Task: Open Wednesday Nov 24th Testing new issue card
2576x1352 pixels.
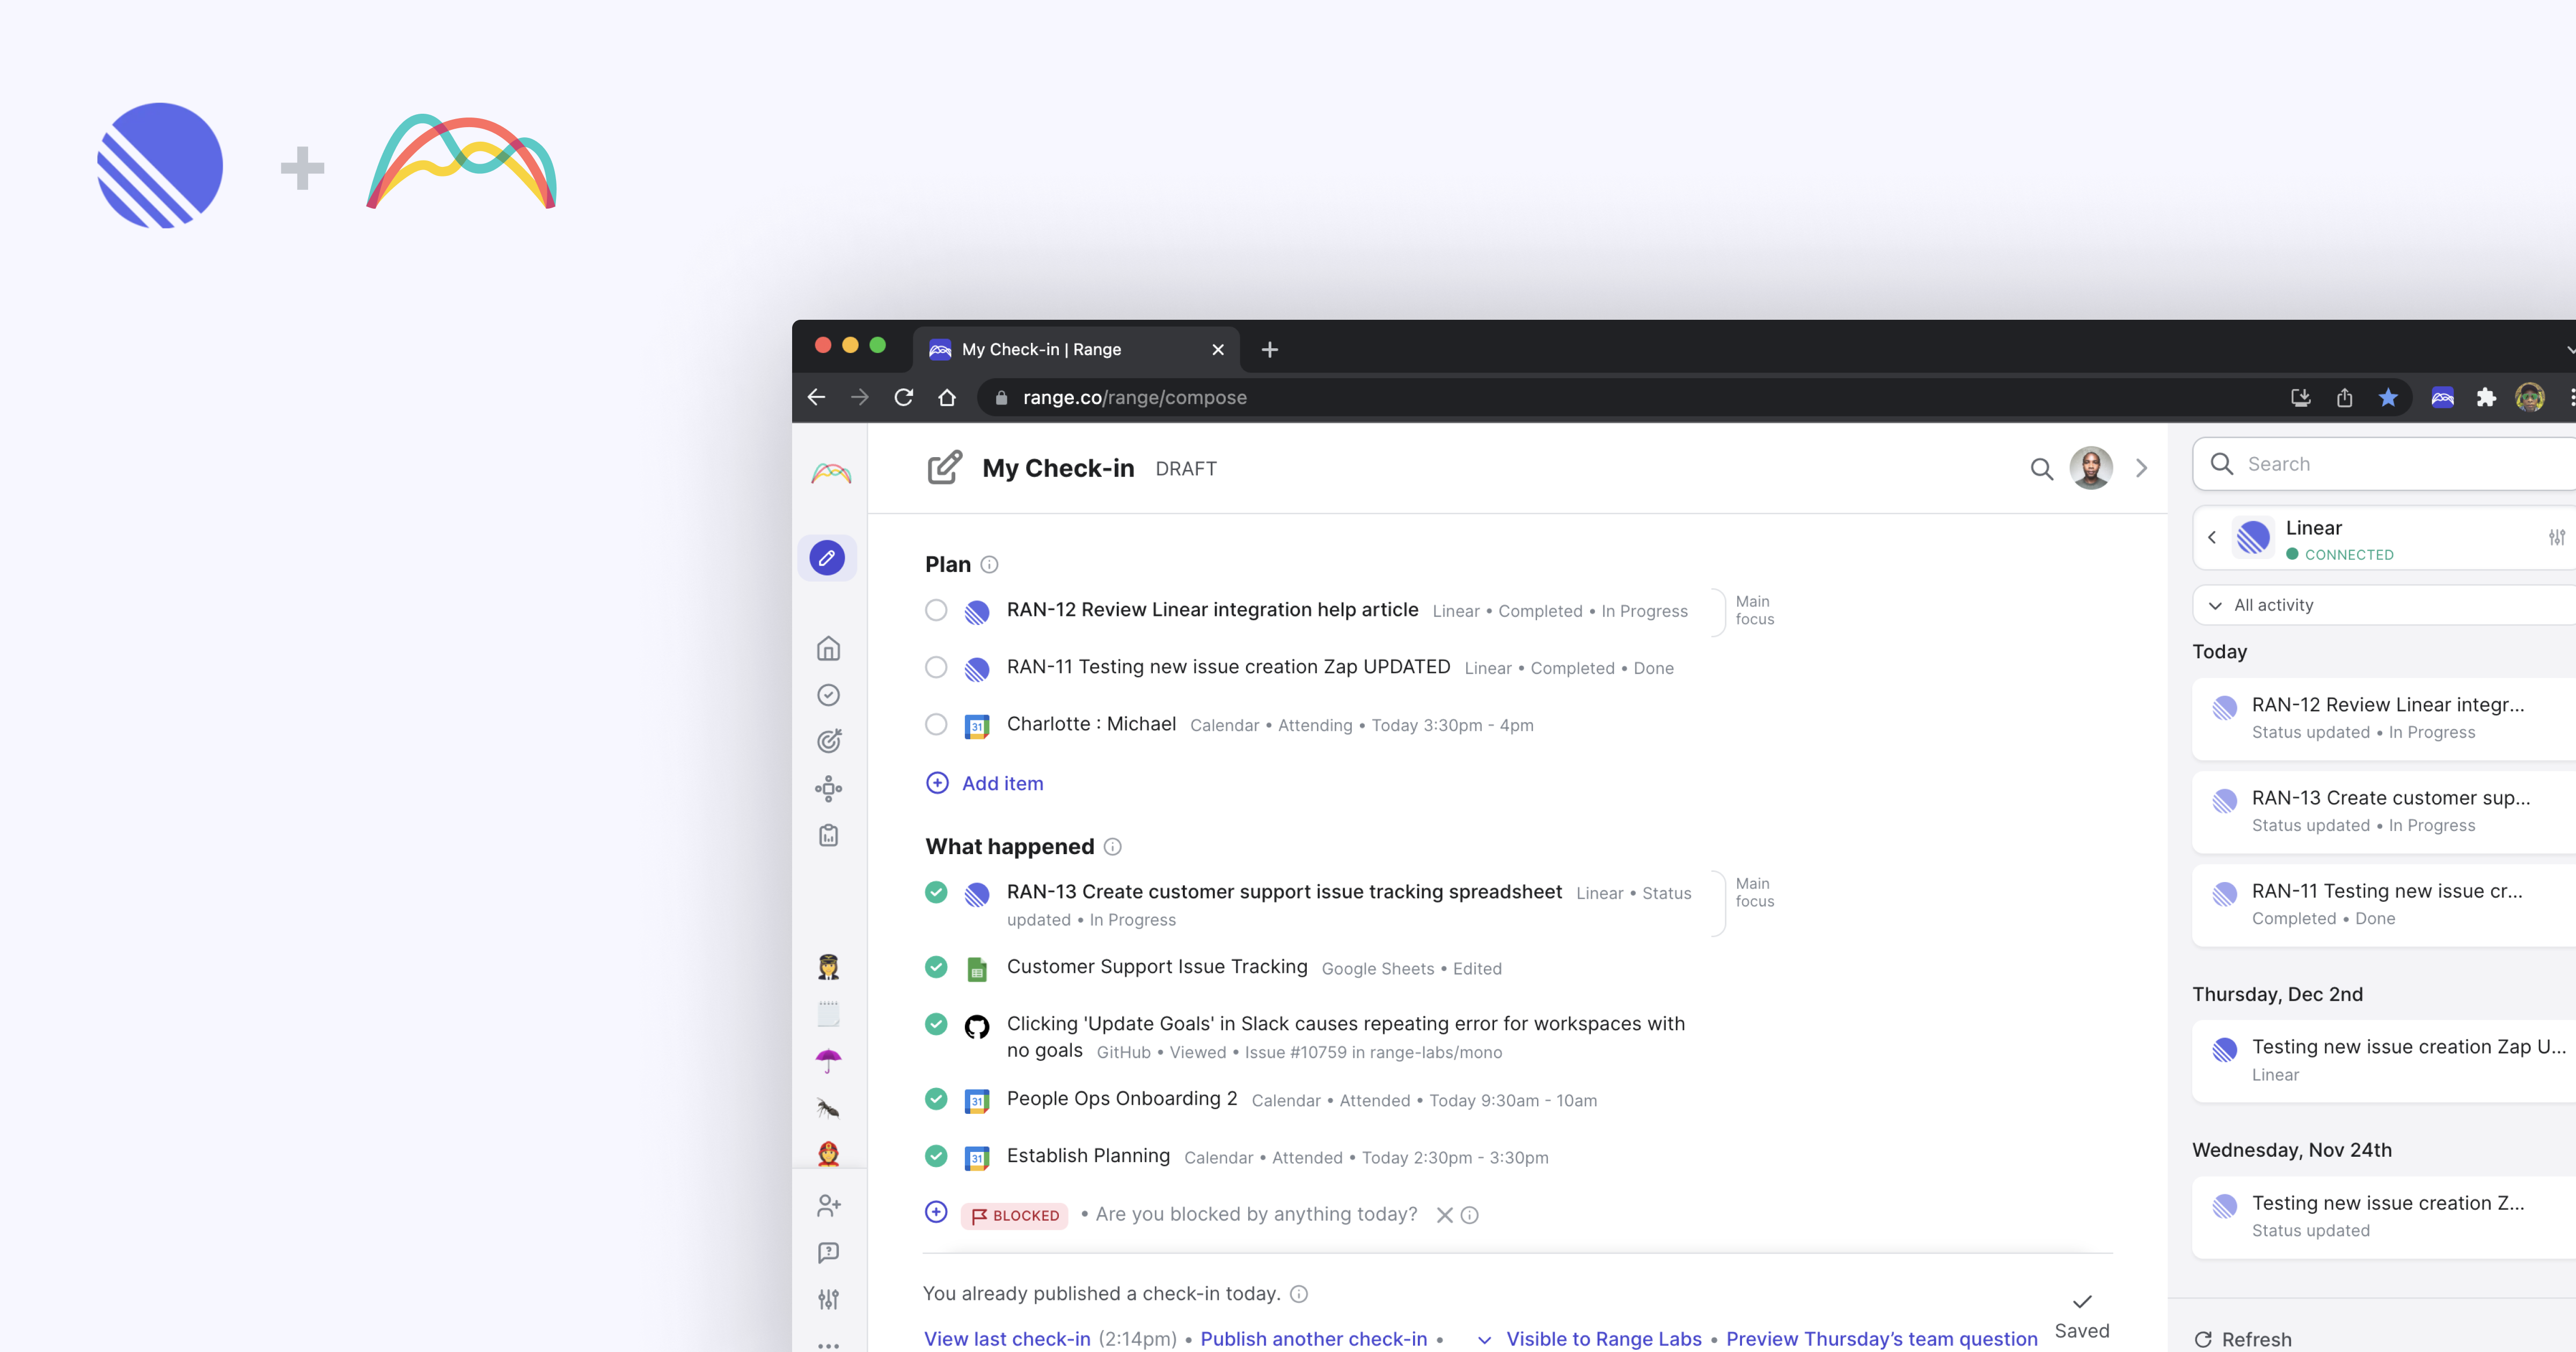Action: pyautogui.click(x=2385, y=1216)
